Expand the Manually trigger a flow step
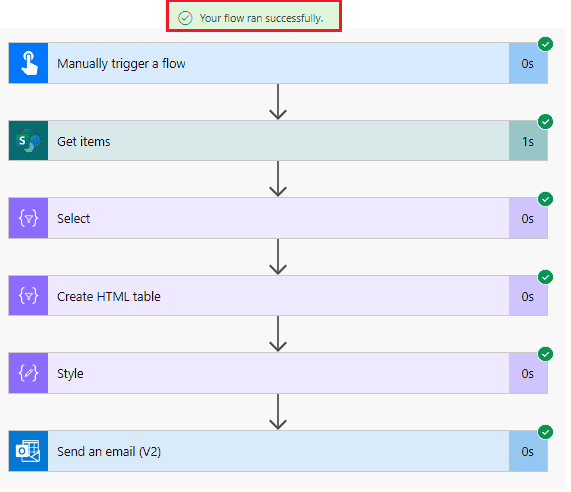571x492 pixels. 278,63
